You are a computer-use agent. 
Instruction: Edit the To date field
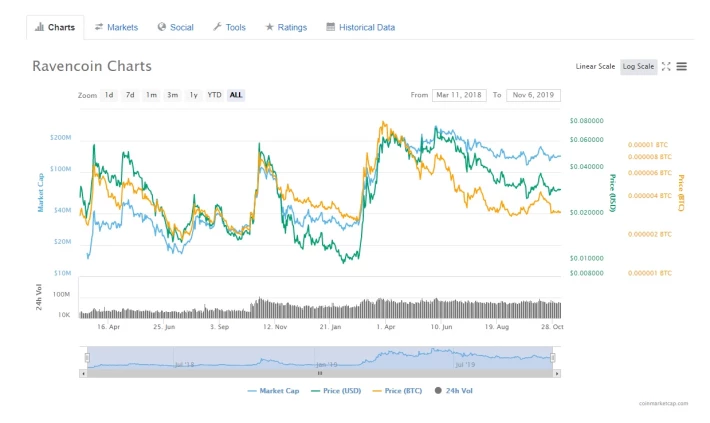533,95
